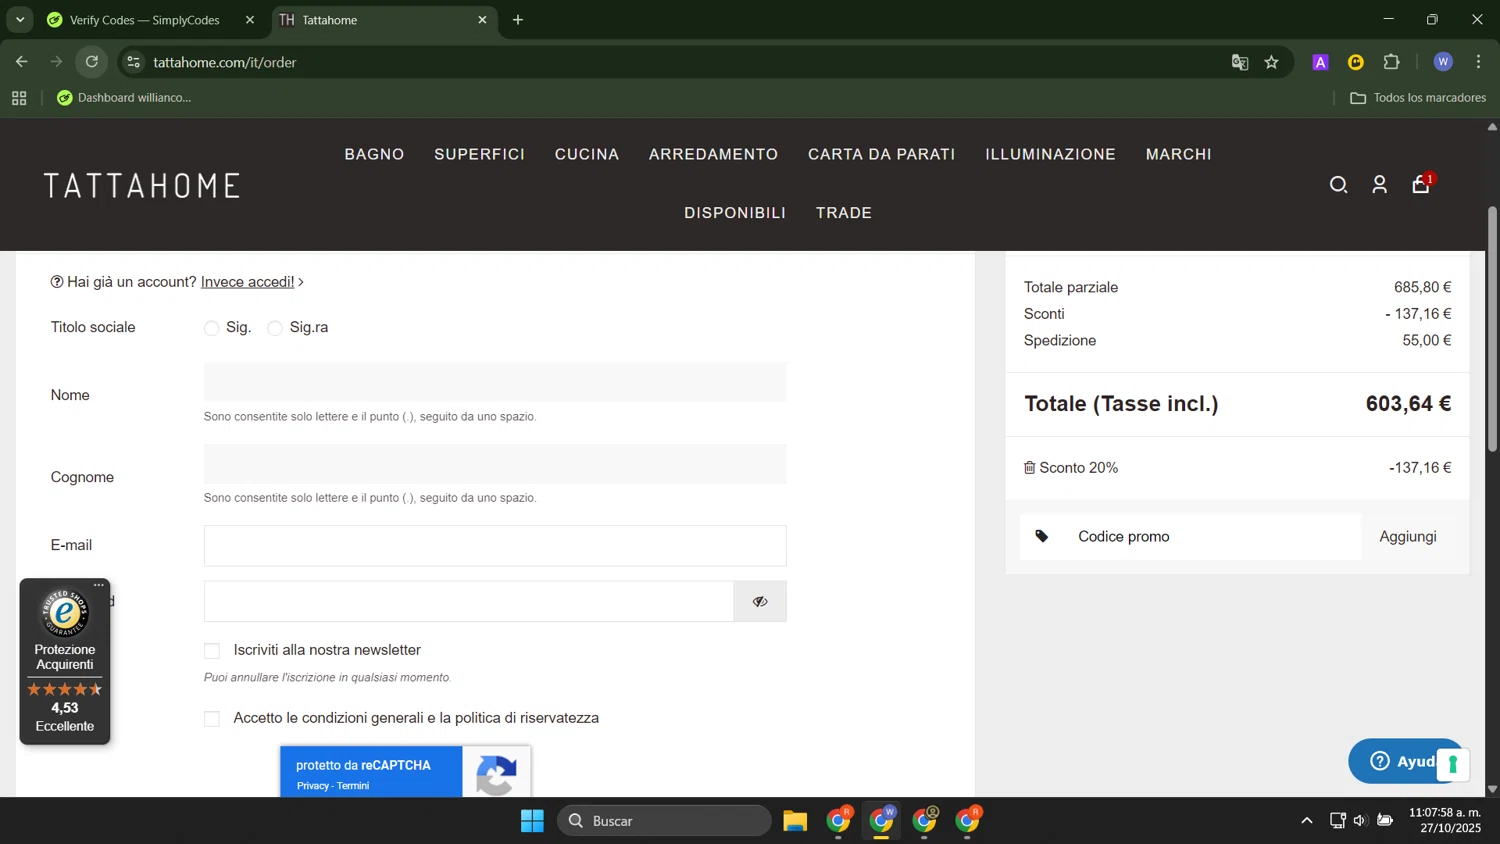This screenshot has height=844, width=1500.
Task: Open File Explorer from taskbar
Action: coord(795,821)
